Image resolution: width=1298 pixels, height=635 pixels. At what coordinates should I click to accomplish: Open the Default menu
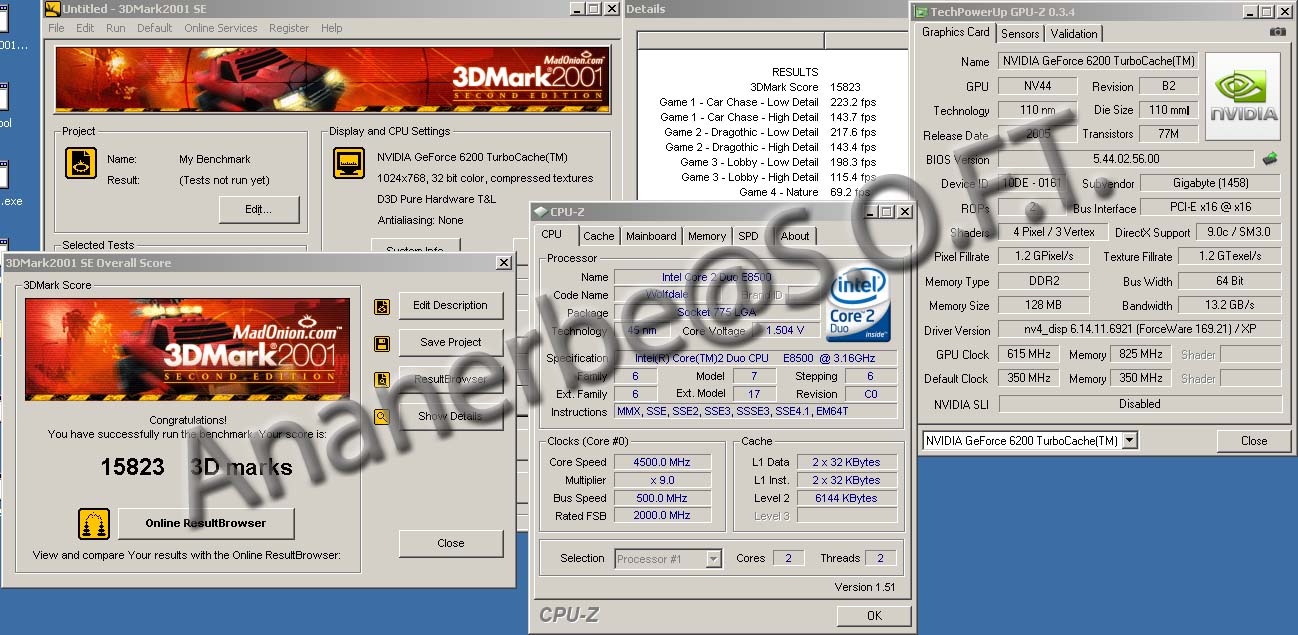(x=155, y=28)
